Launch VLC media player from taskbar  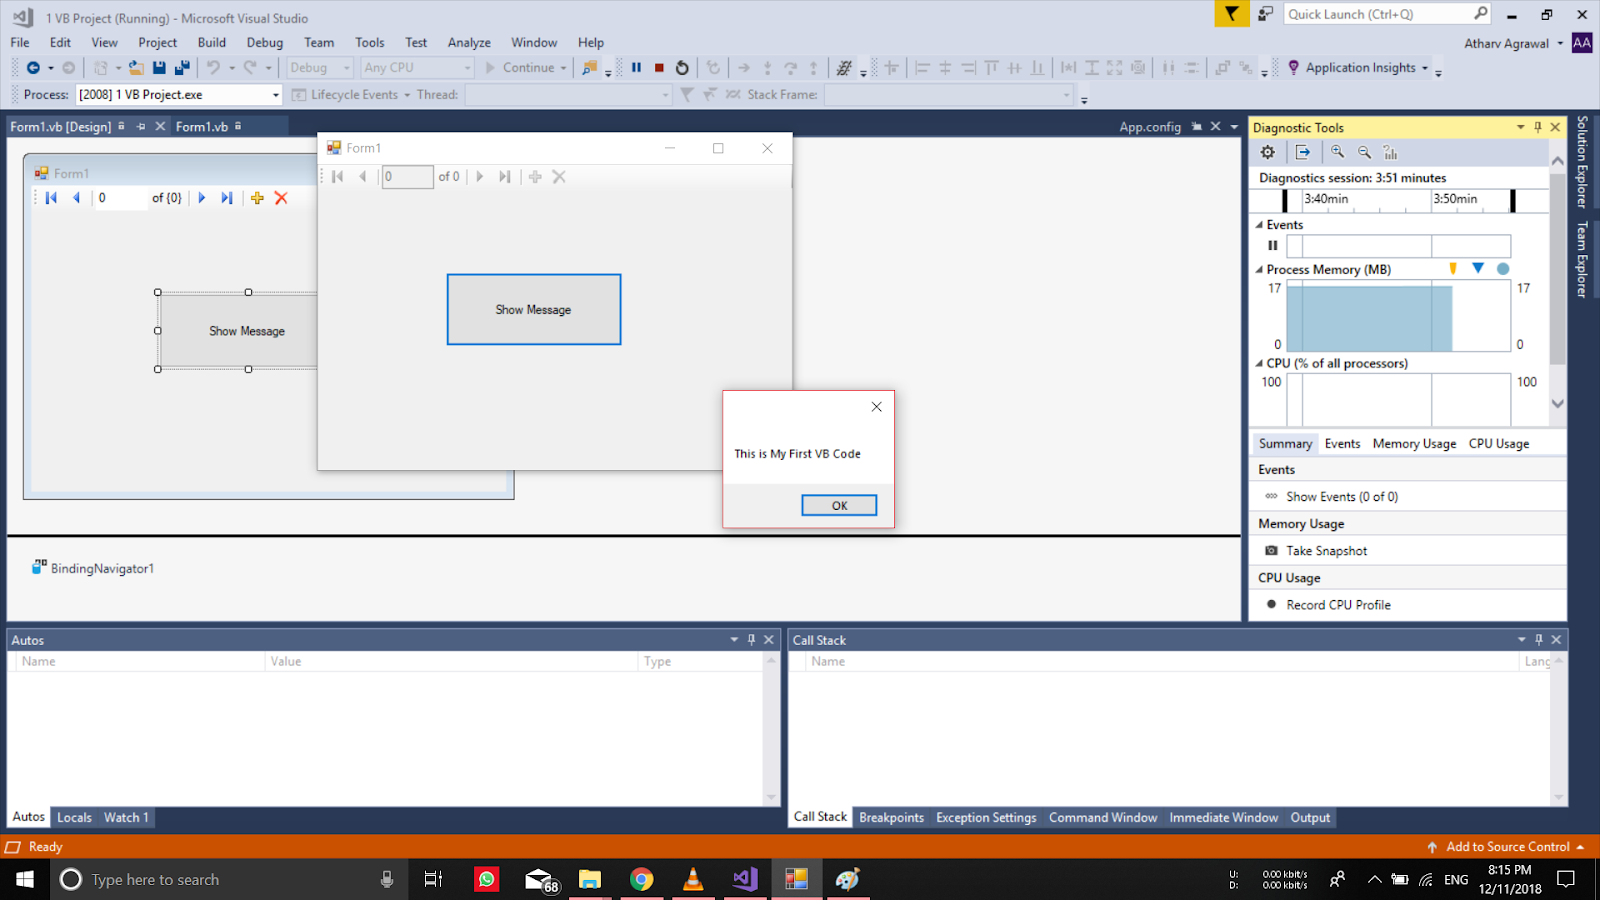692,879
